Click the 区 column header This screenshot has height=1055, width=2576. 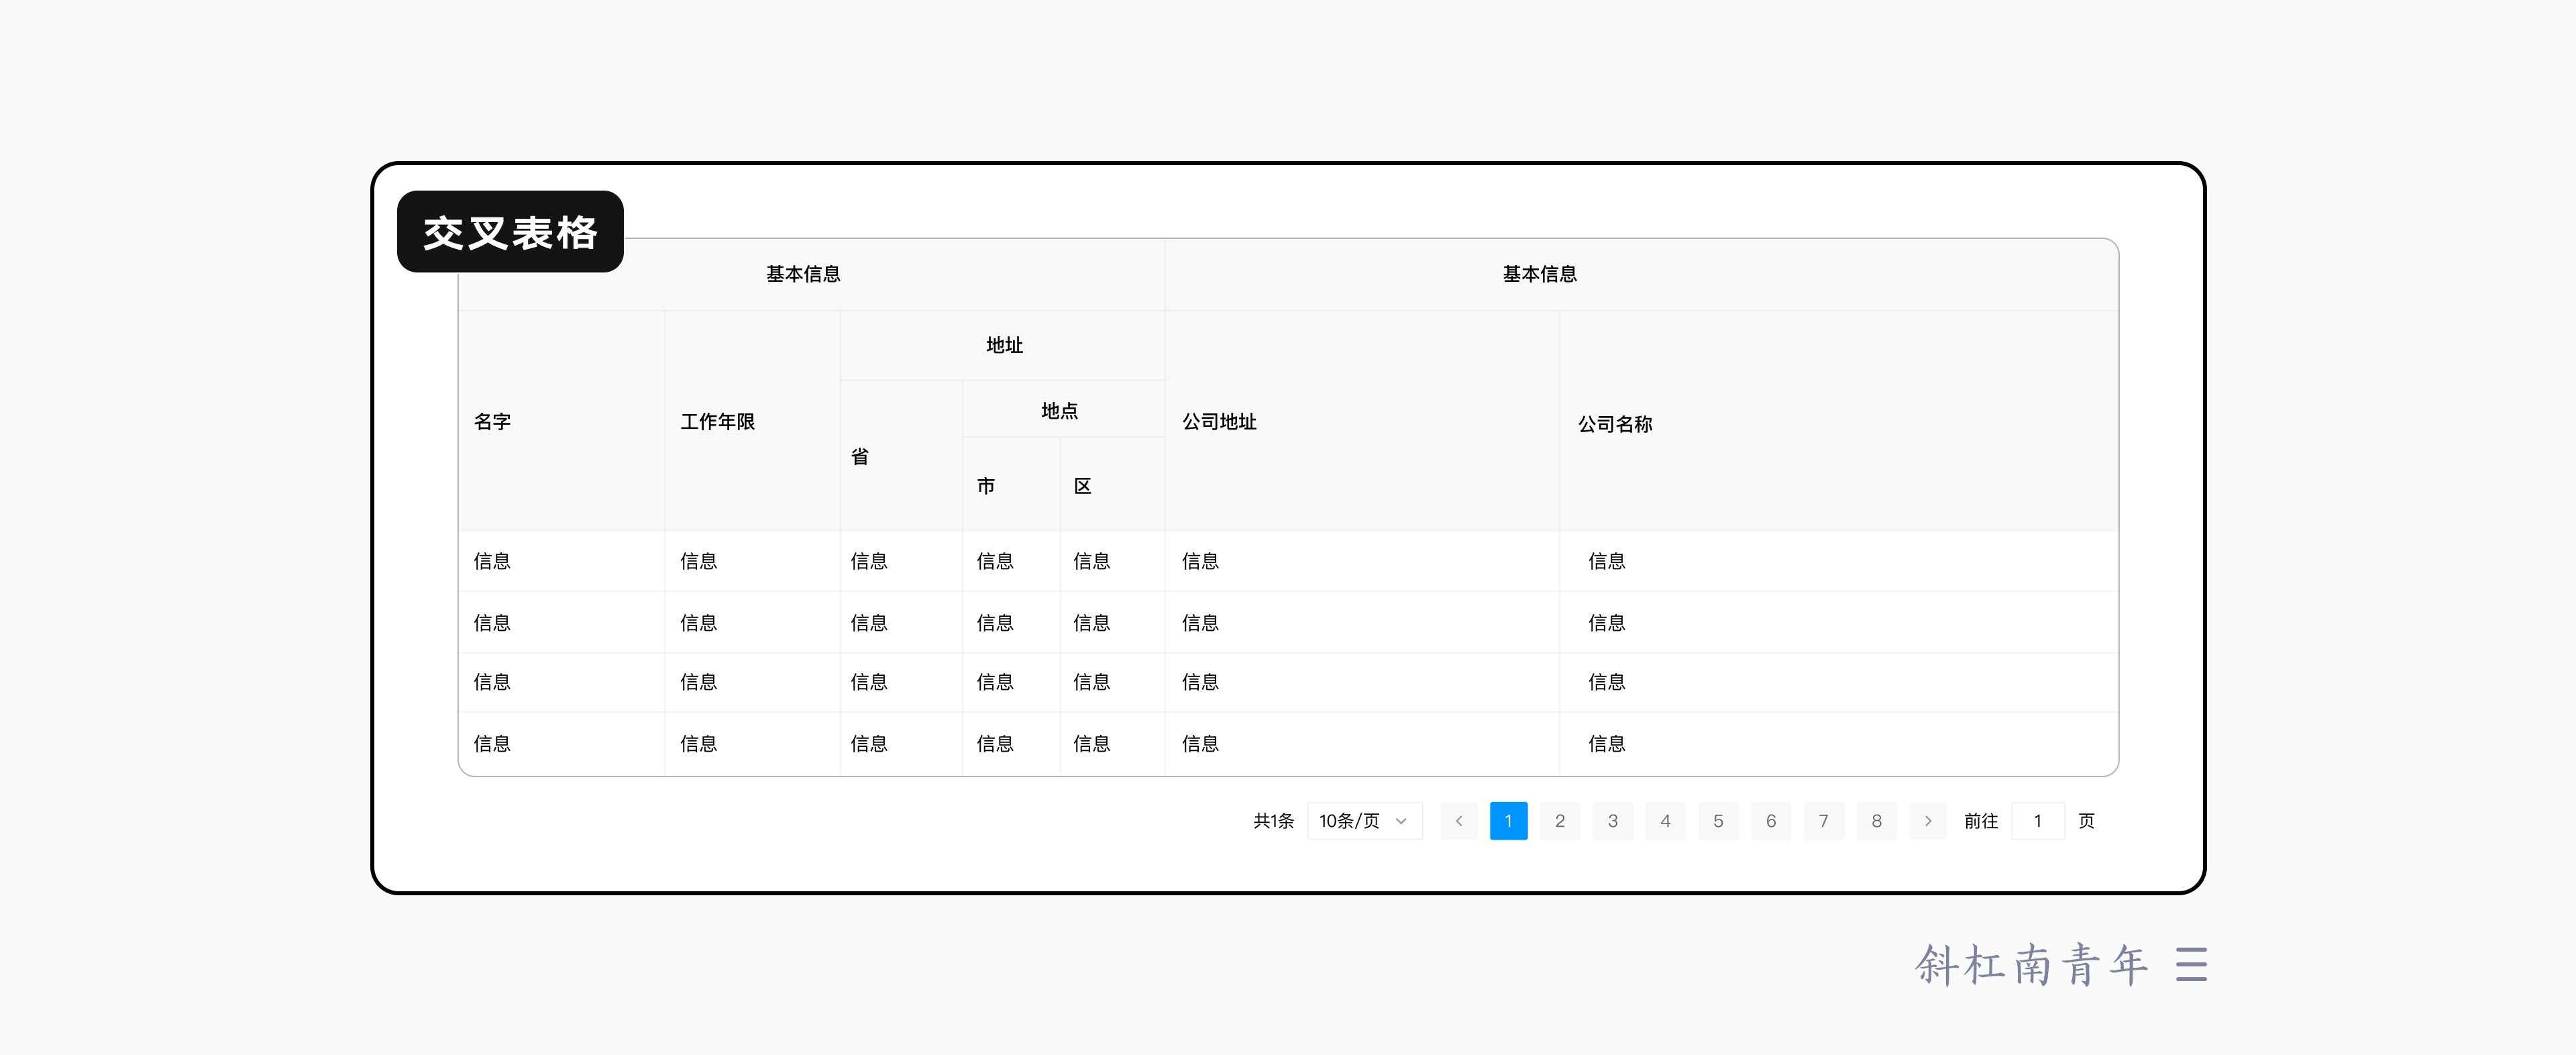pos(1083,485)
